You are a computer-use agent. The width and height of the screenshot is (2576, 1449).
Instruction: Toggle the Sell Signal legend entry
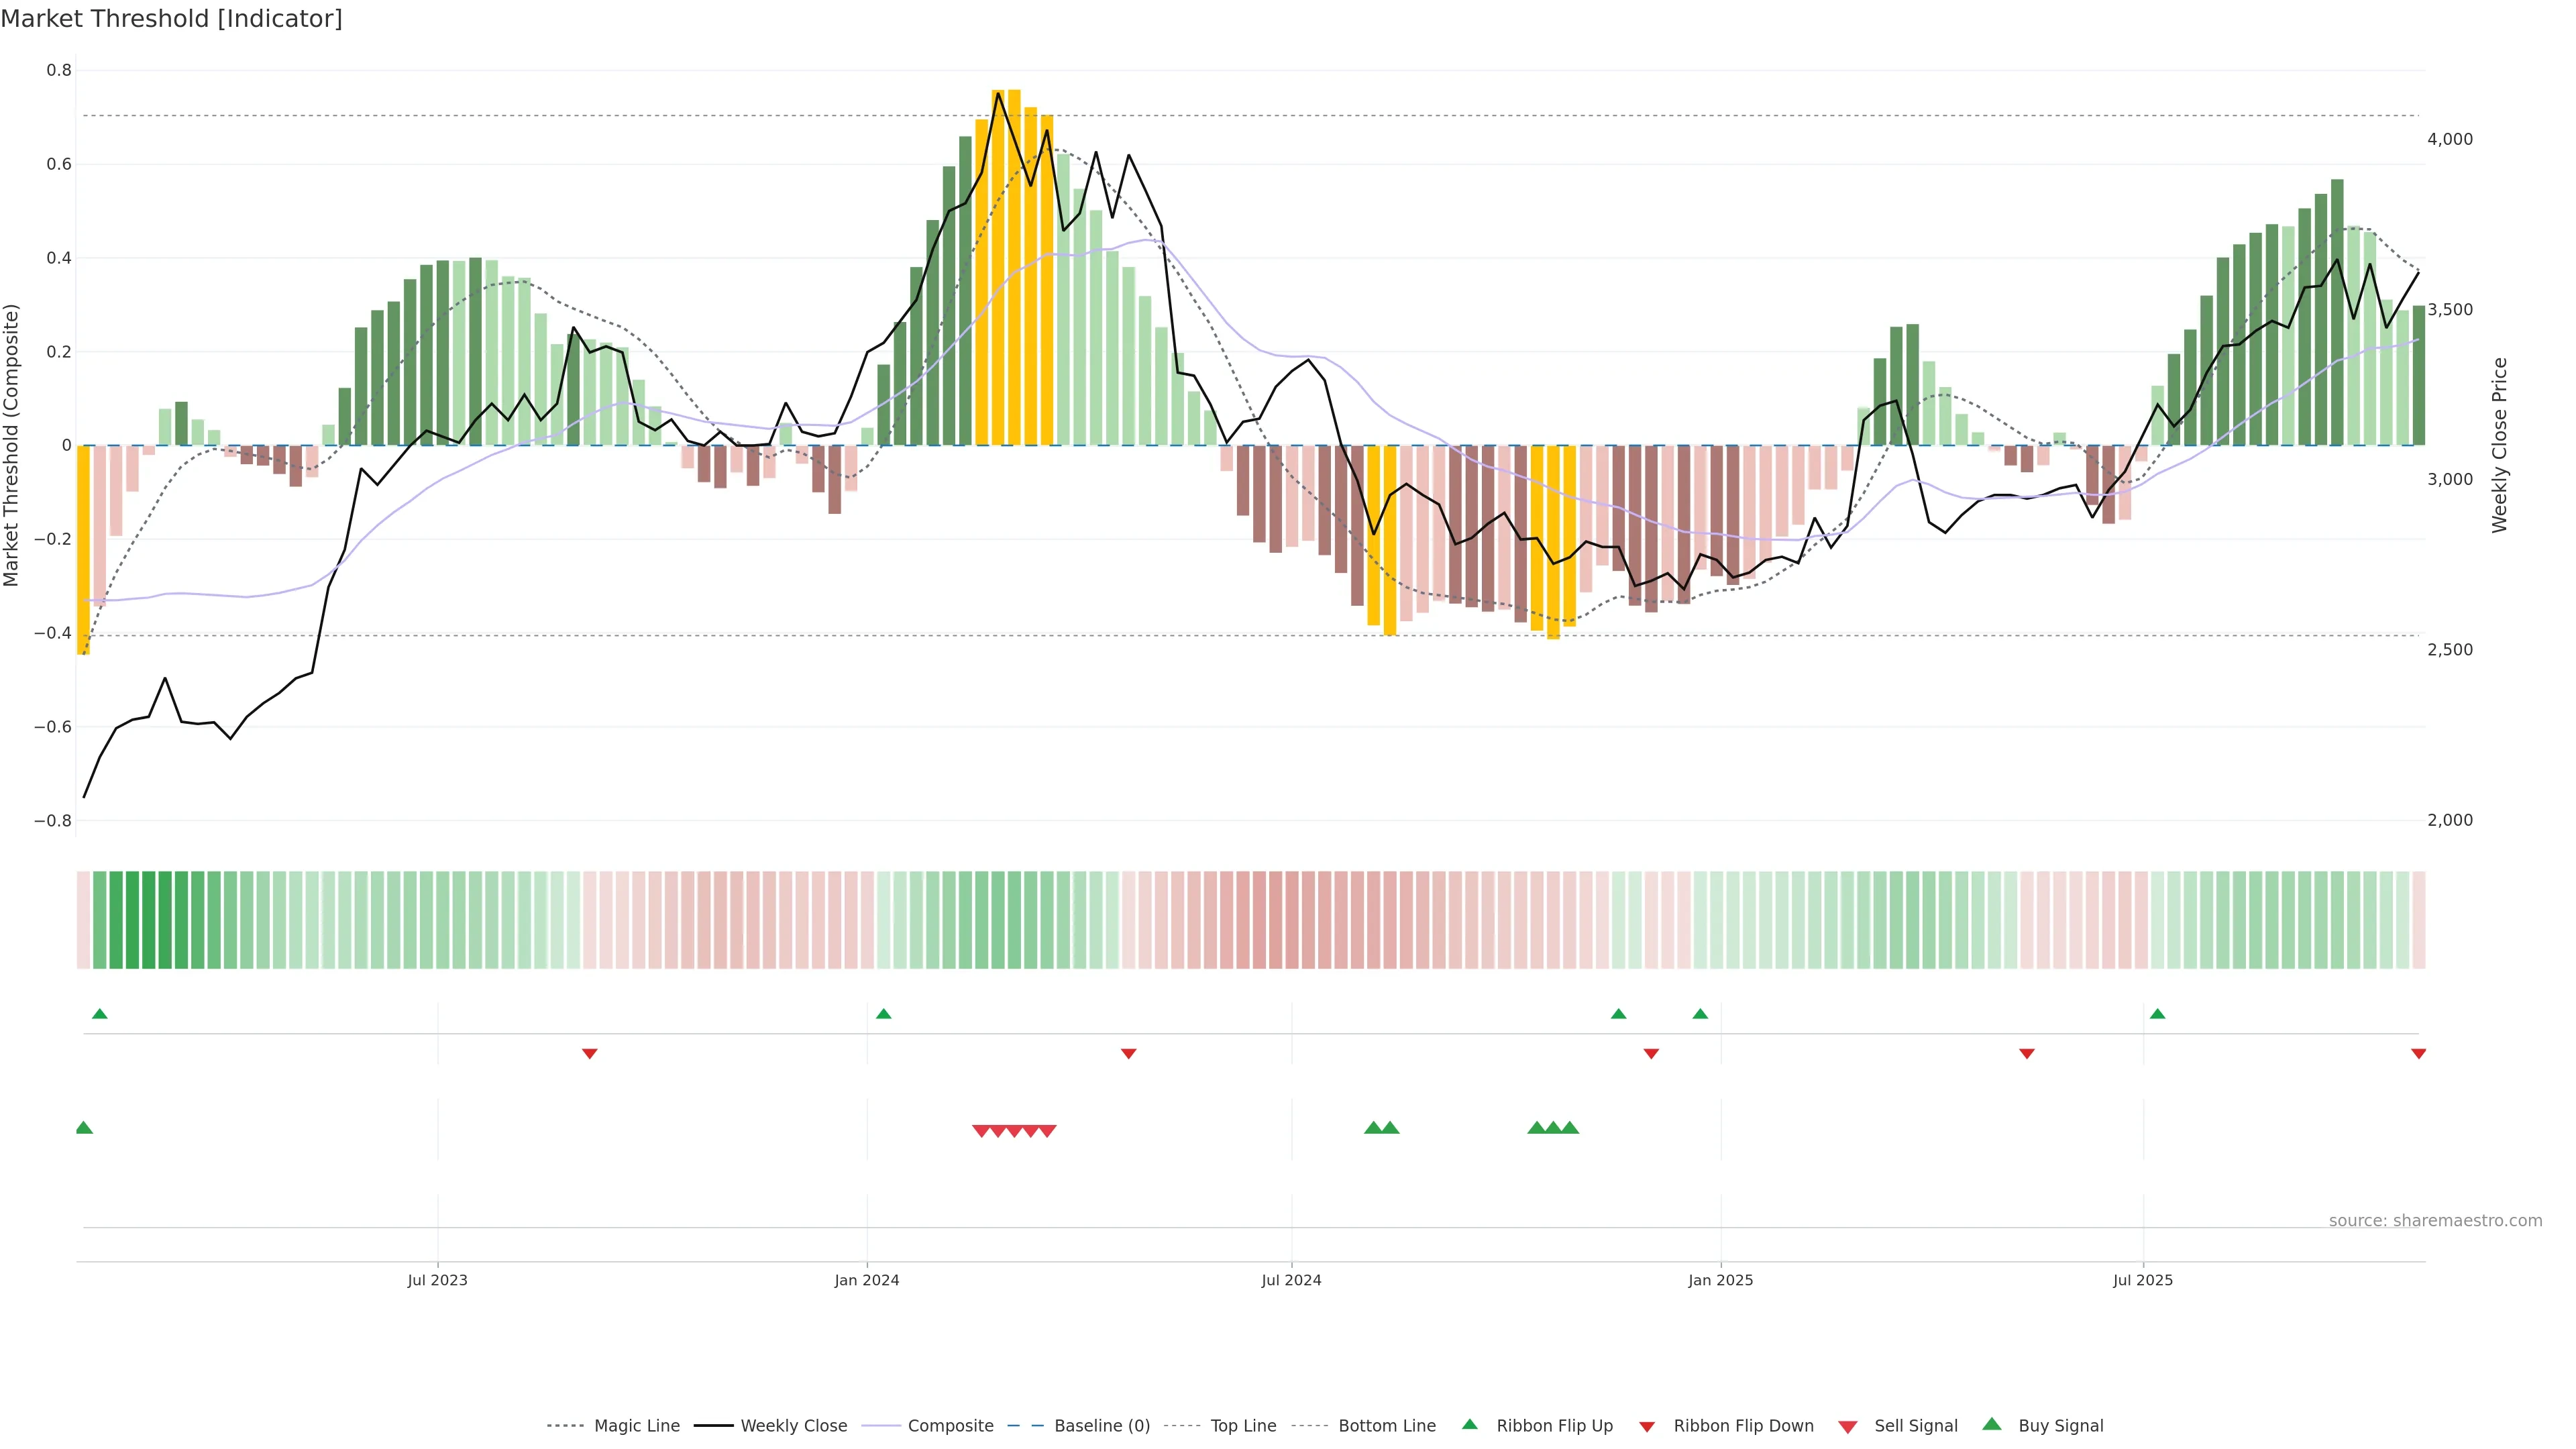1915,1426
